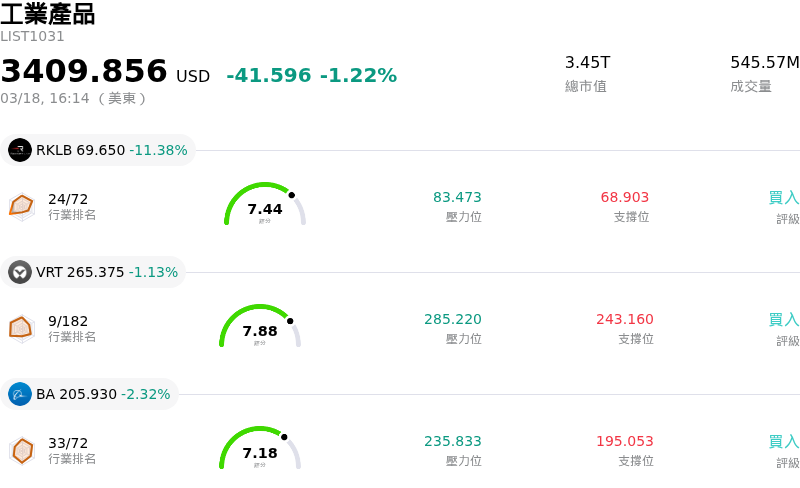The height and width of the screenshot is (488, 800).
Task: Open RKLB radar chart icon
Action: [x=22, y=205]
